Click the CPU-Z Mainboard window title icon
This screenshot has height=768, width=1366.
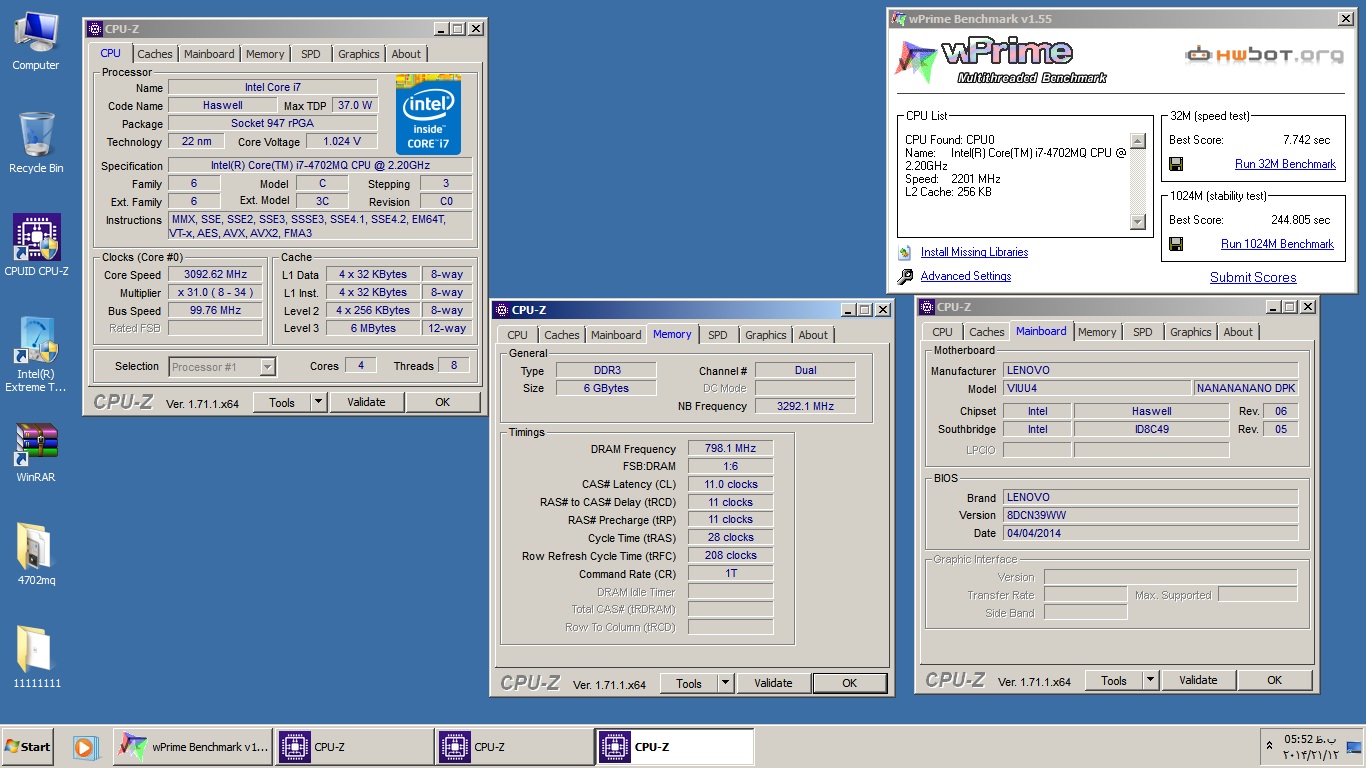coord(928,307)
